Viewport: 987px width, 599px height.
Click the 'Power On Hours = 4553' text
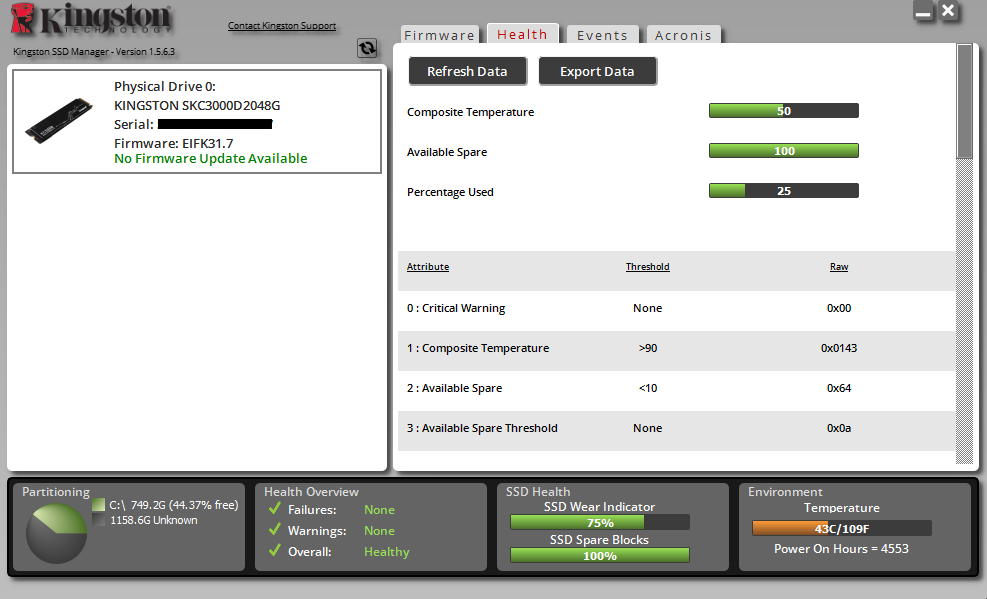[842, 549]
